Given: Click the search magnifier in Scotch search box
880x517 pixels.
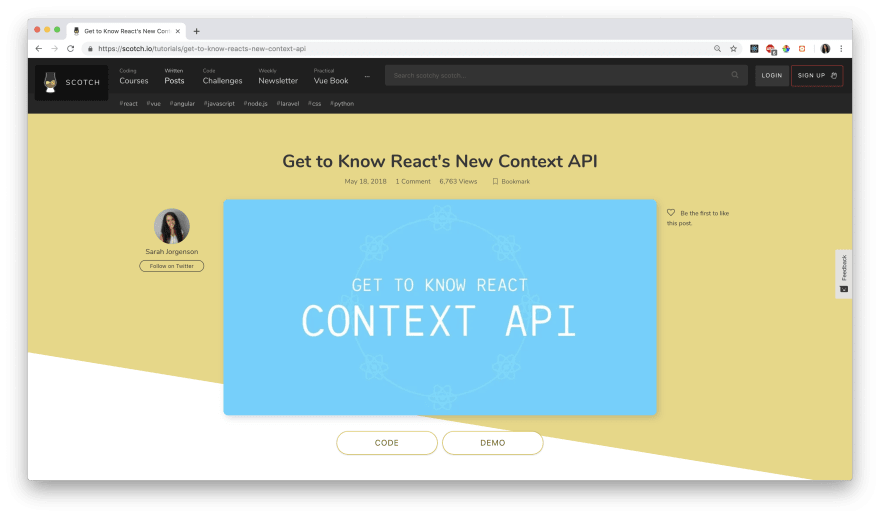Looking at the screenshot, I should pyautogui.click(x=735, y=75).
